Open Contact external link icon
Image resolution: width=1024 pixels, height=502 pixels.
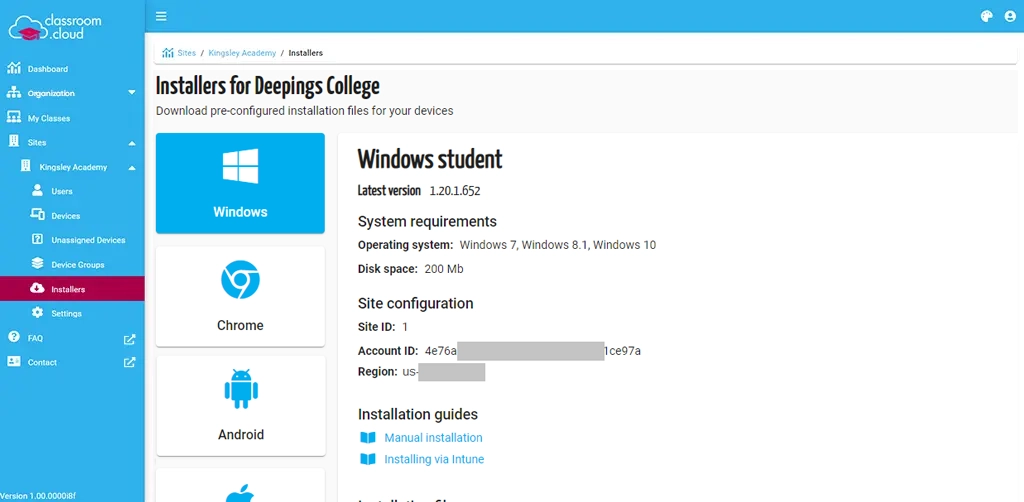tap(129, 362)
